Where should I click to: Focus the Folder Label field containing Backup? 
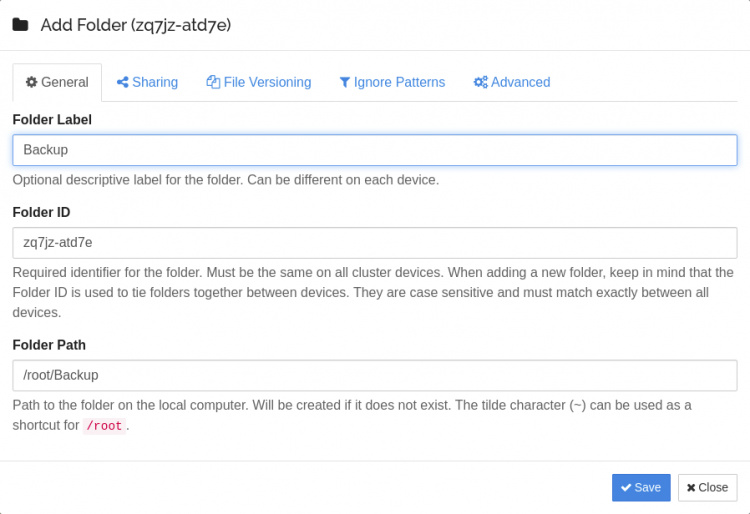(375, 150)
